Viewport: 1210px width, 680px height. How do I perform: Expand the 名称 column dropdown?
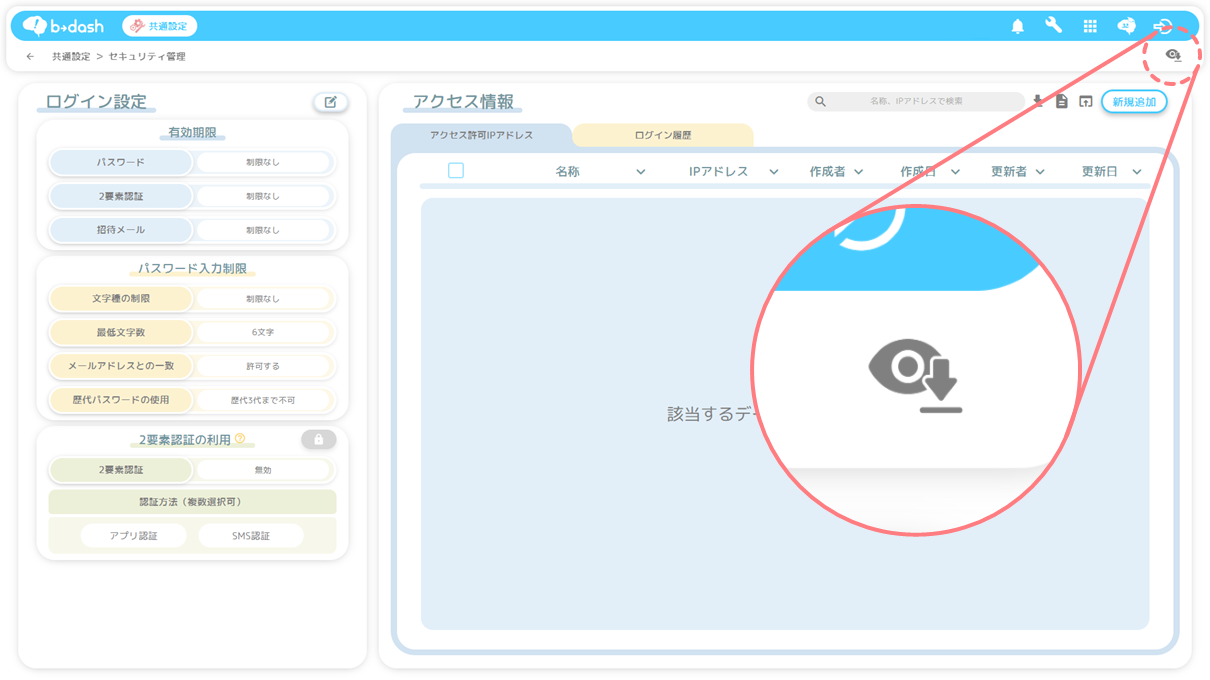pos(641,172)
